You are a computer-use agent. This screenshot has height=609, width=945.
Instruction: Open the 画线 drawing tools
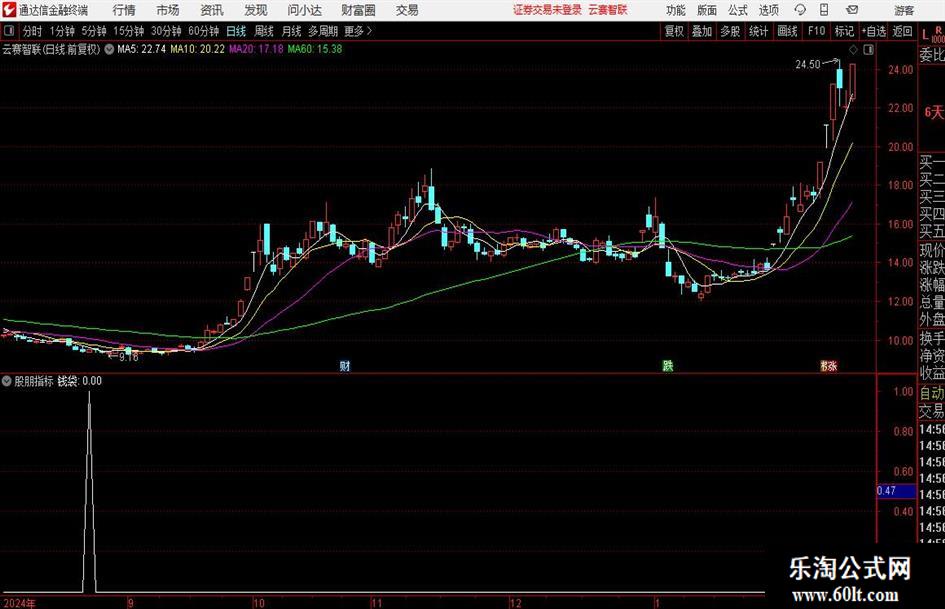tap(788, 31)
